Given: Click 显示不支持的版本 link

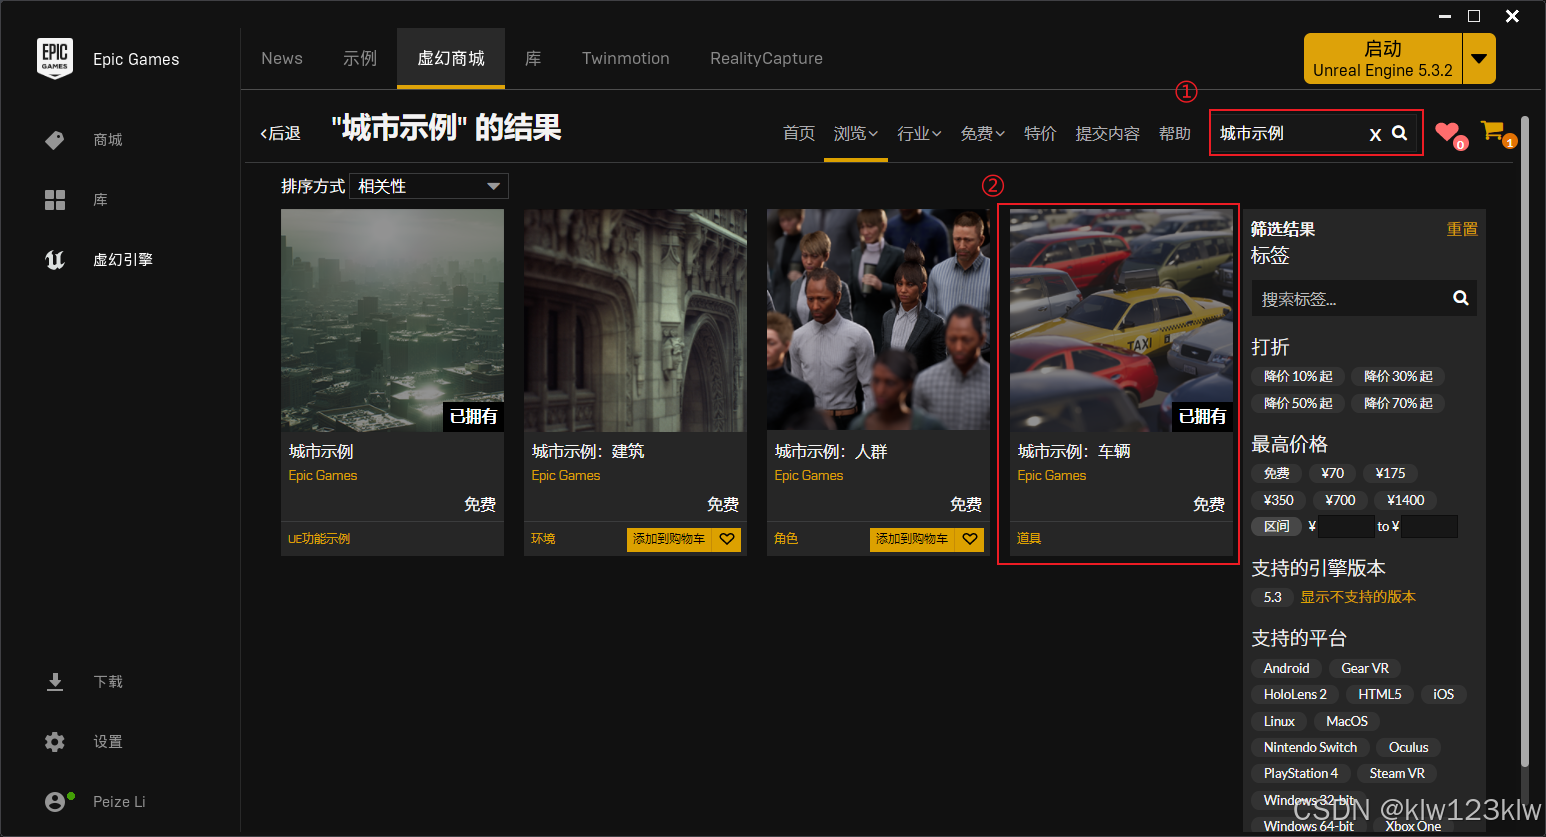Looking at the screenshot, I should (1358, 597).
